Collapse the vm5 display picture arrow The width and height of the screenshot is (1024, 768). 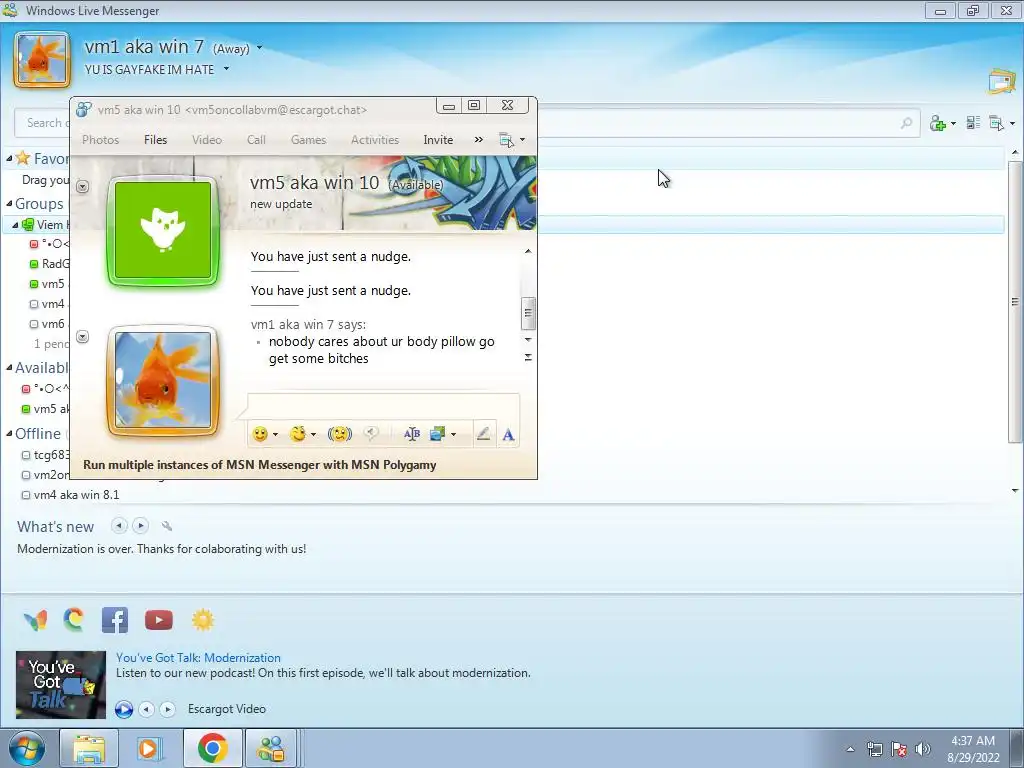click(82, 187)
